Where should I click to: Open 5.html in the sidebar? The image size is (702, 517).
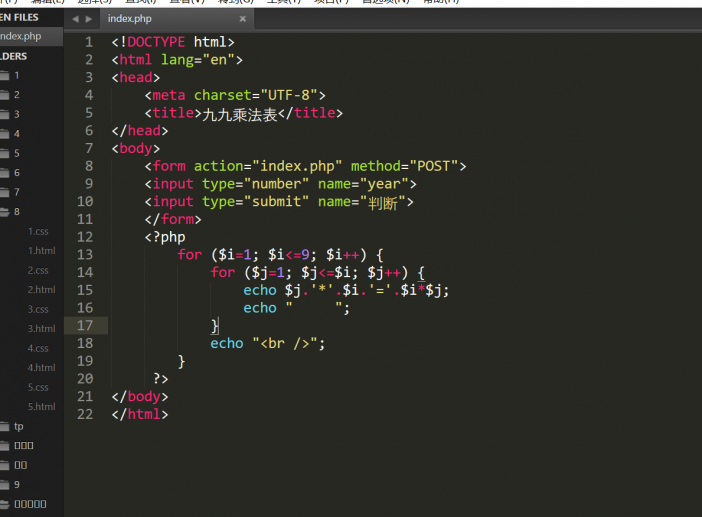point(42,406)
